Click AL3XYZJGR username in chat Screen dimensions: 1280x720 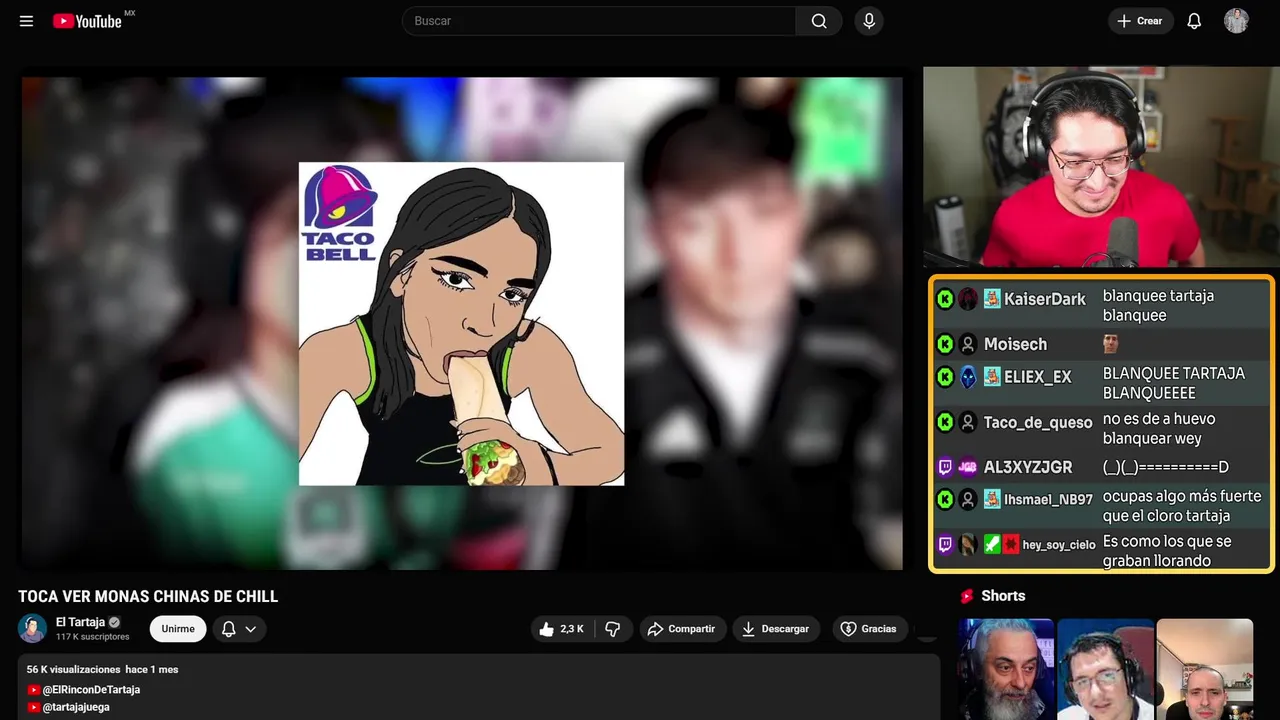click(1028, 467)
